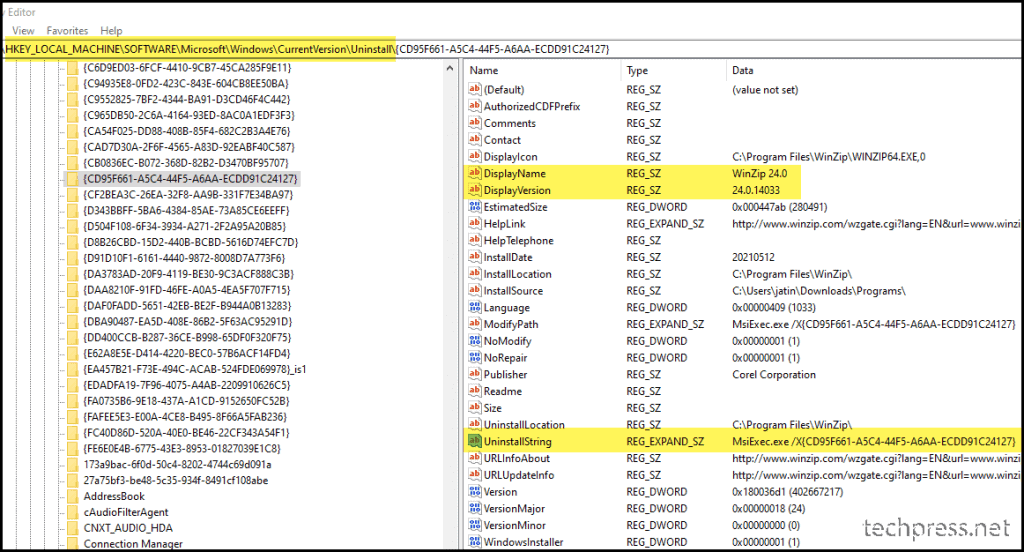Click the '0x00000018 (24)' data cell
This screenshot has height=552, width=1024.
(768, 508)
